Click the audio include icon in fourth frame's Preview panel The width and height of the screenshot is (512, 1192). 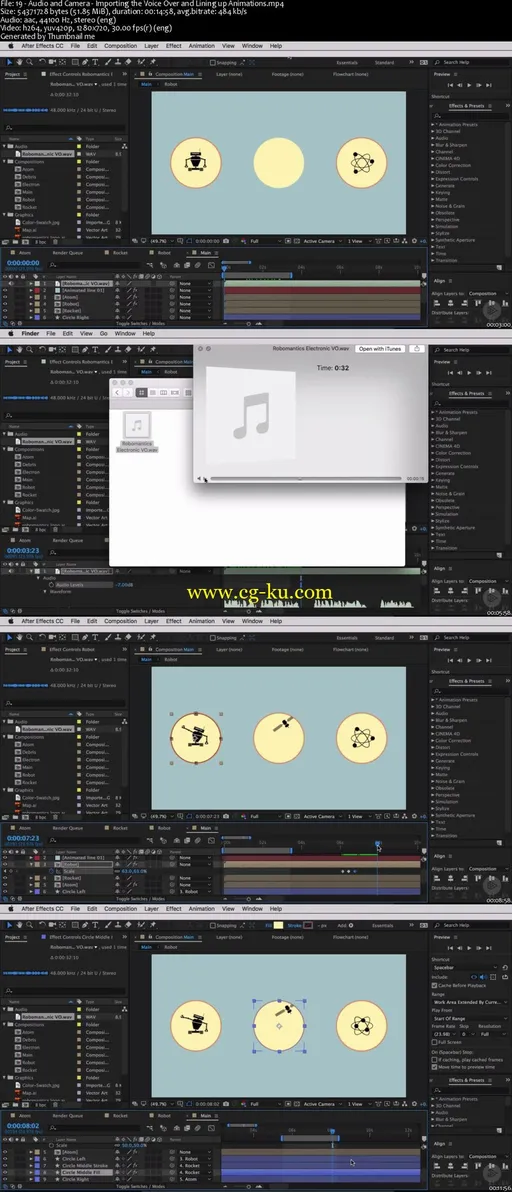[x=483, y=977]
